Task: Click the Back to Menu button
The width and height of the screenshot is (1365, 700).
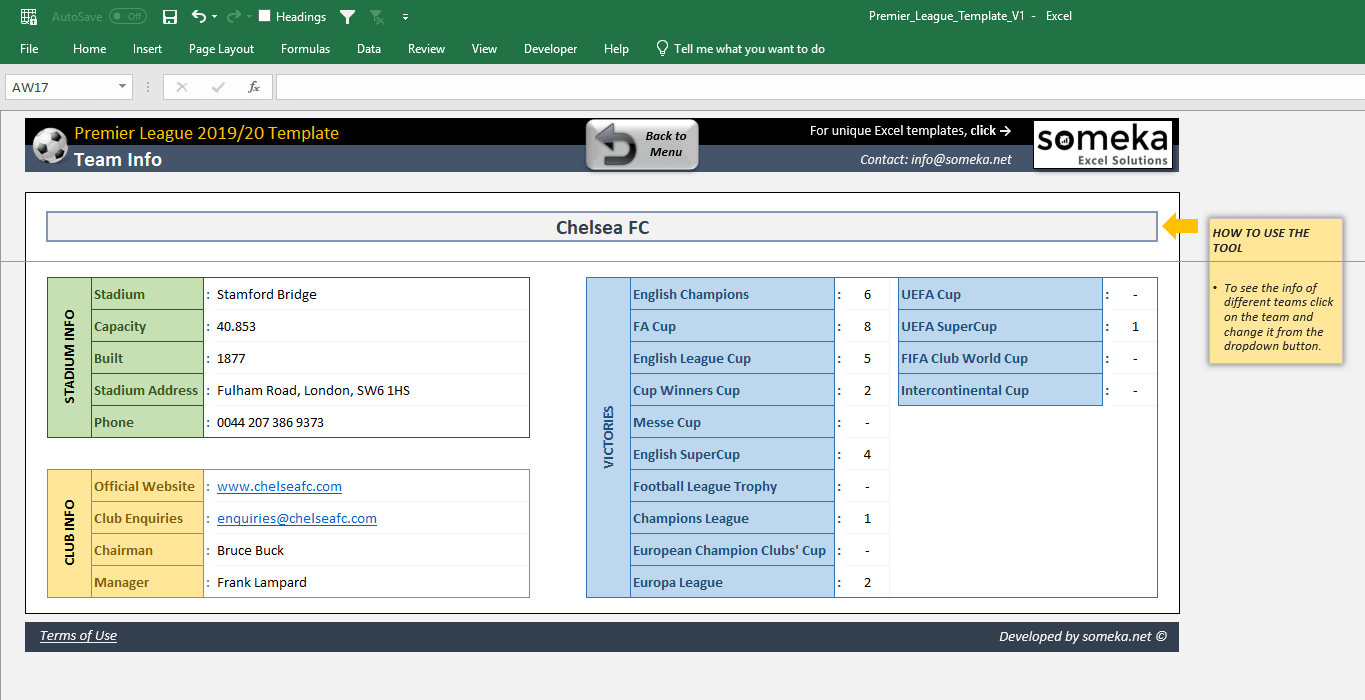Action: tap(642, 145)
